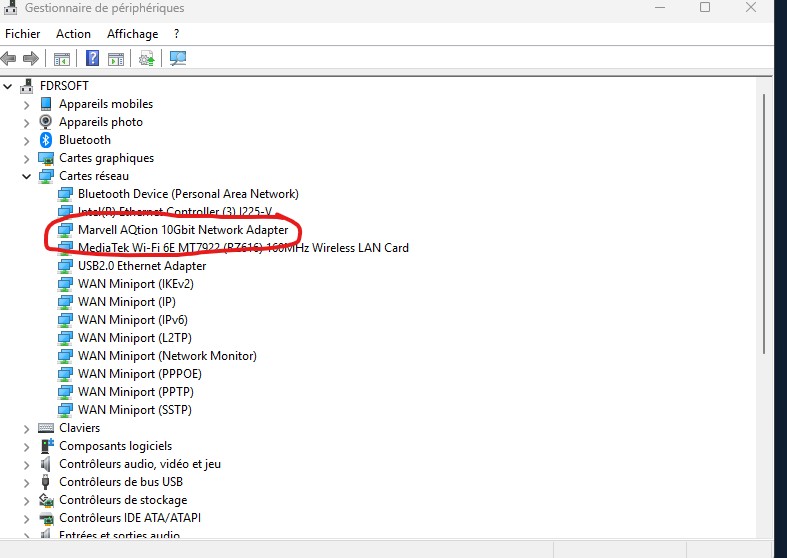Image resolution: width=787 pixels, height=558 pixels.
Task: Select Marvell AQtion 10Gbit Network Adapter
Action: [x=183, y=230]
